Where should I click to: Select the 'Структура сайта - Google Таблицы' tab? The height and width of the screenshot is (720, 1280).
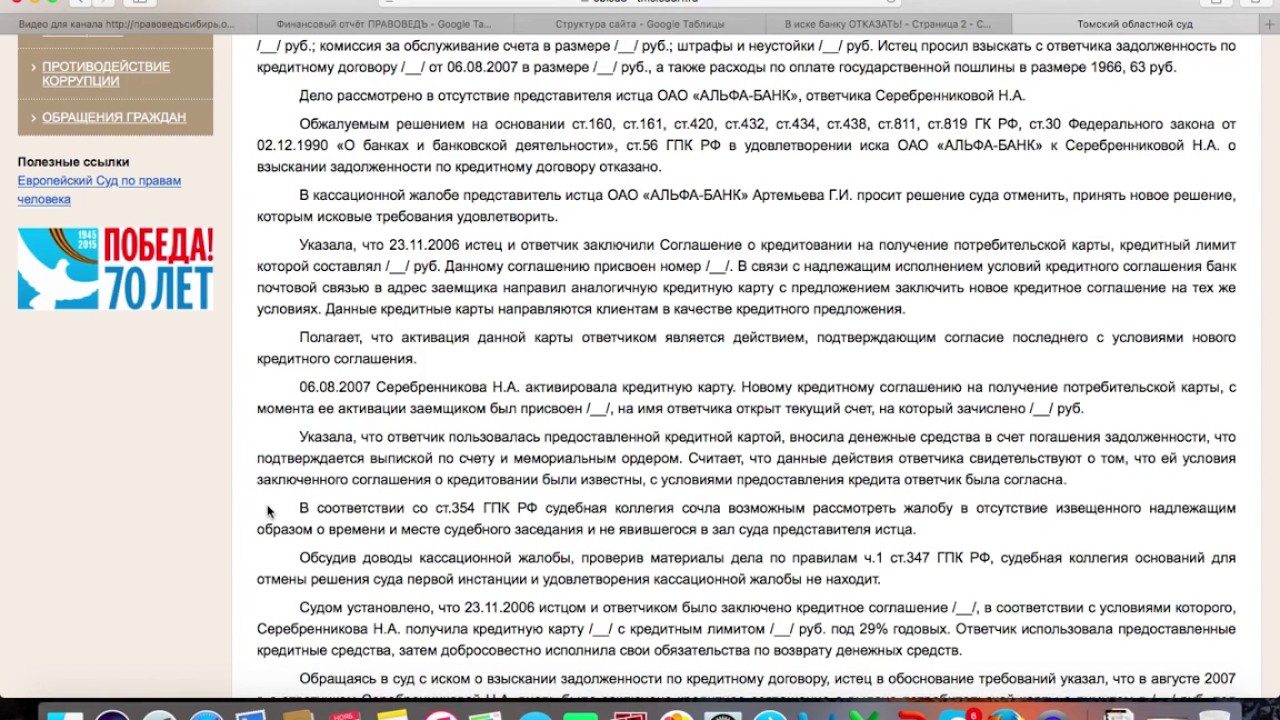tap(640, 23)
